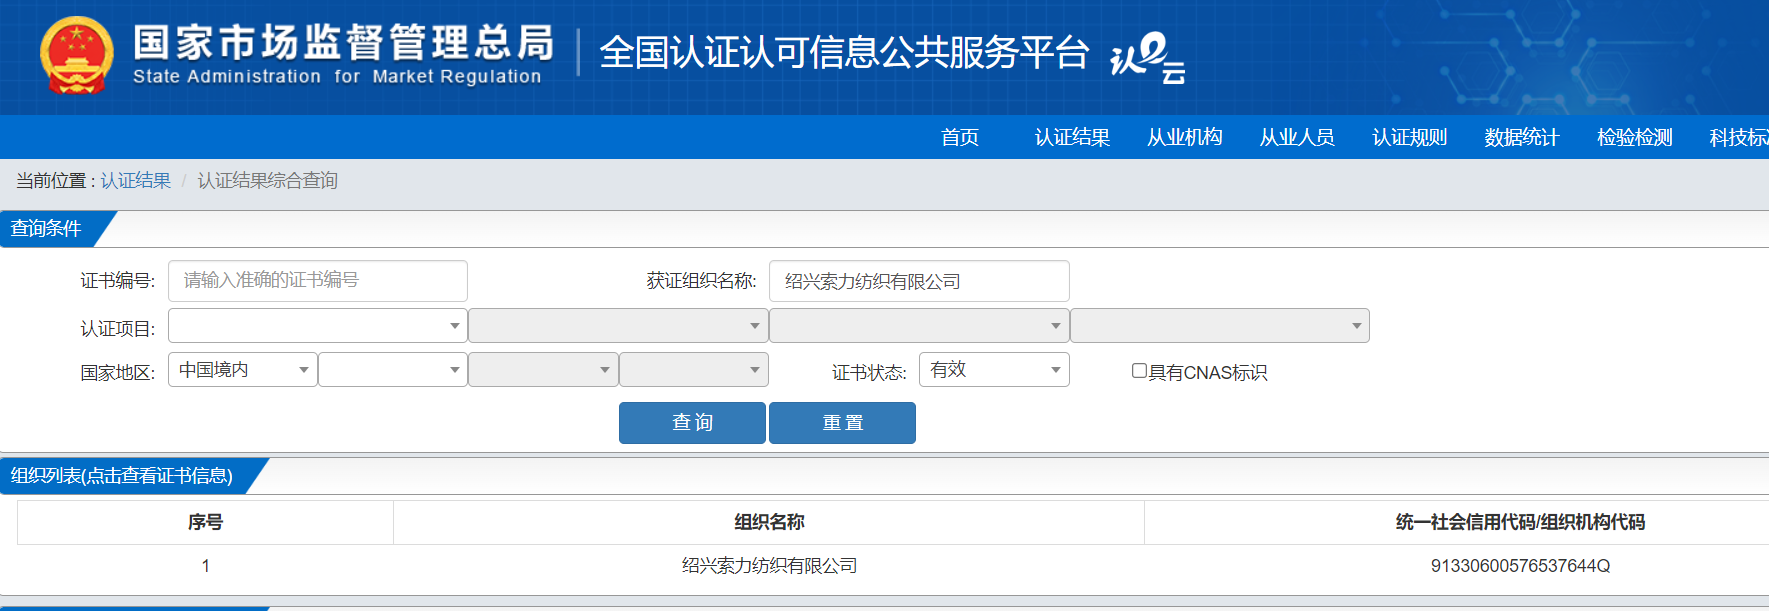
Task: Open the 从业机构 menu
Action: click(1184, 137)
